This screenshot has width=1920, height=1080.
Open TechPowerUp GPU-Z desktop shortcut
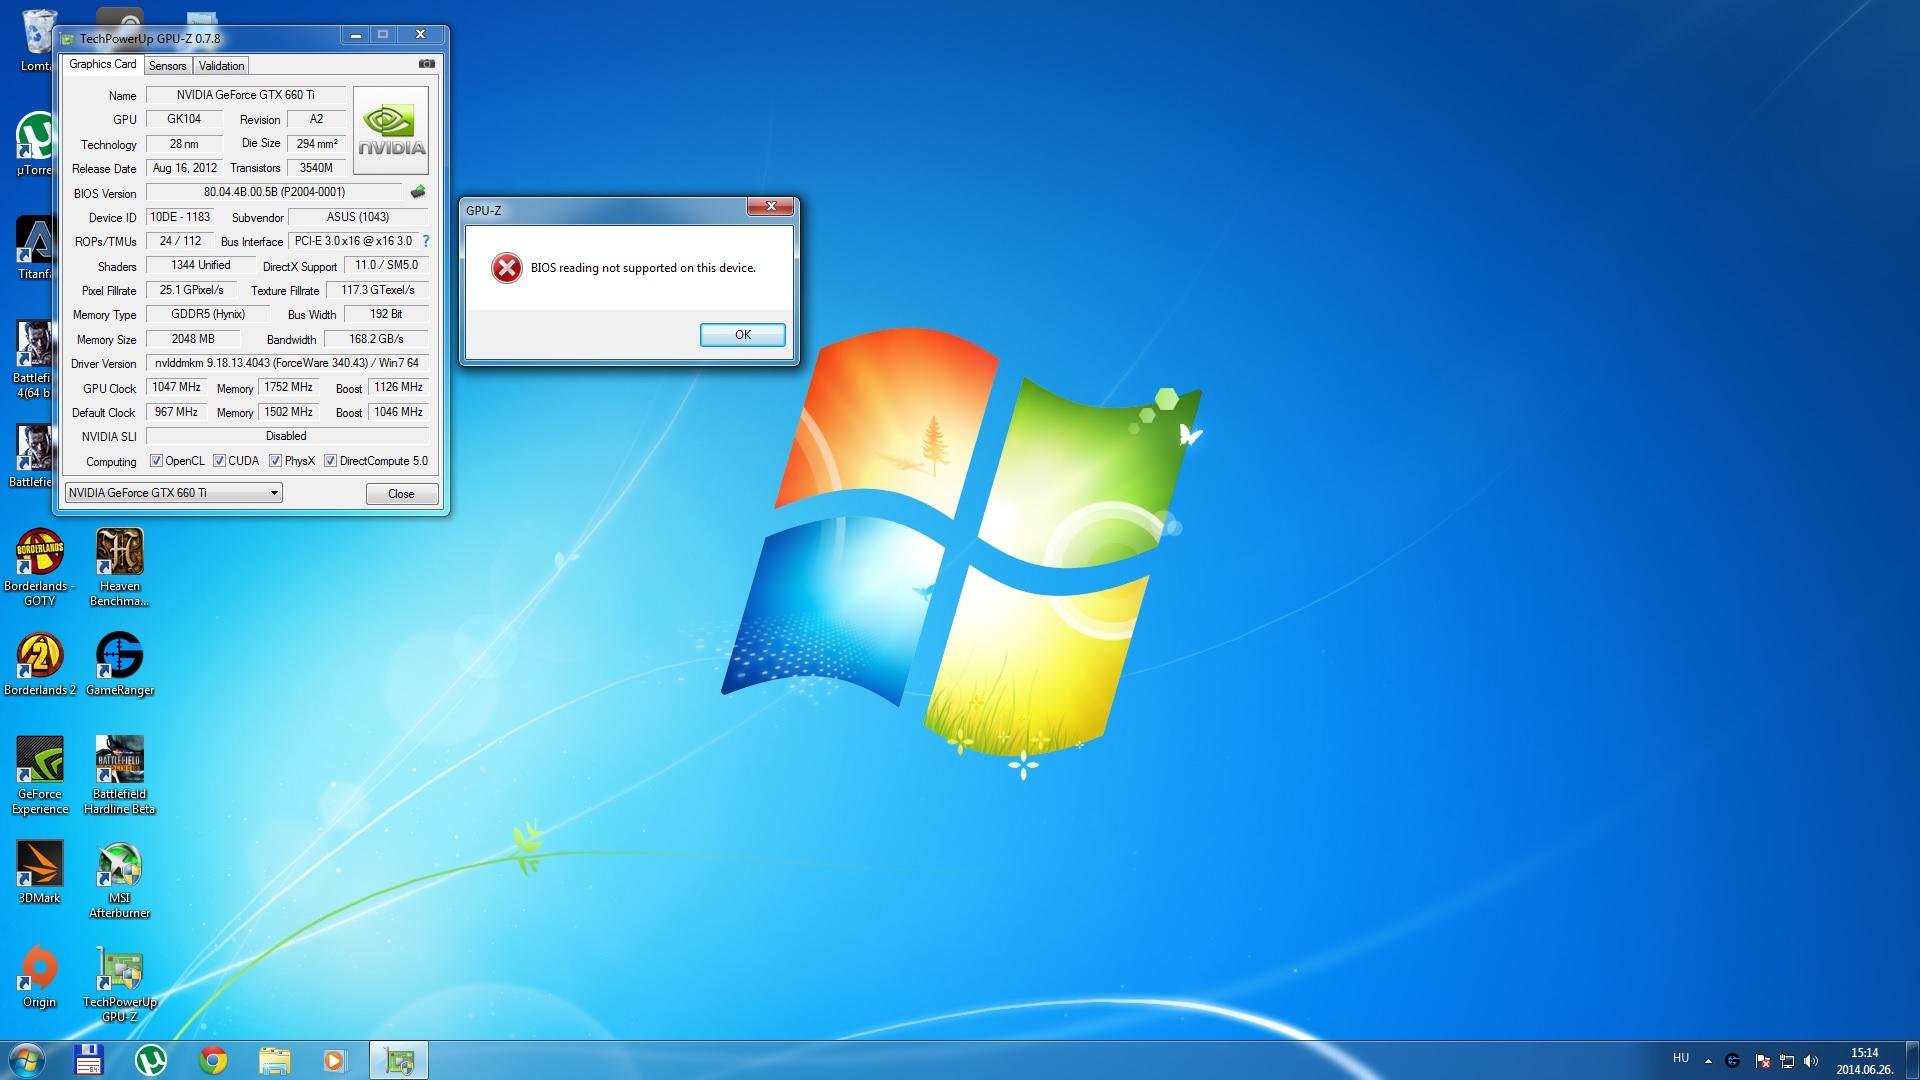(120, 985)
